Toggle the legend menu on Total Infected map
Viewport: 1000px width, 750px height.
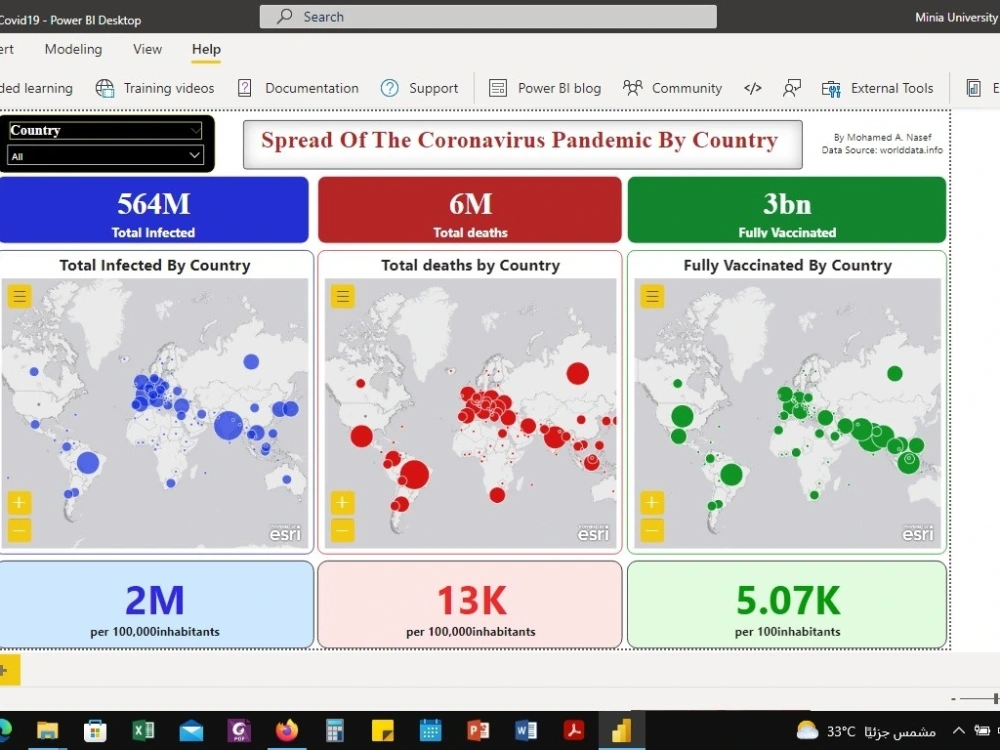pyautogui.click(x=19, y=296)
